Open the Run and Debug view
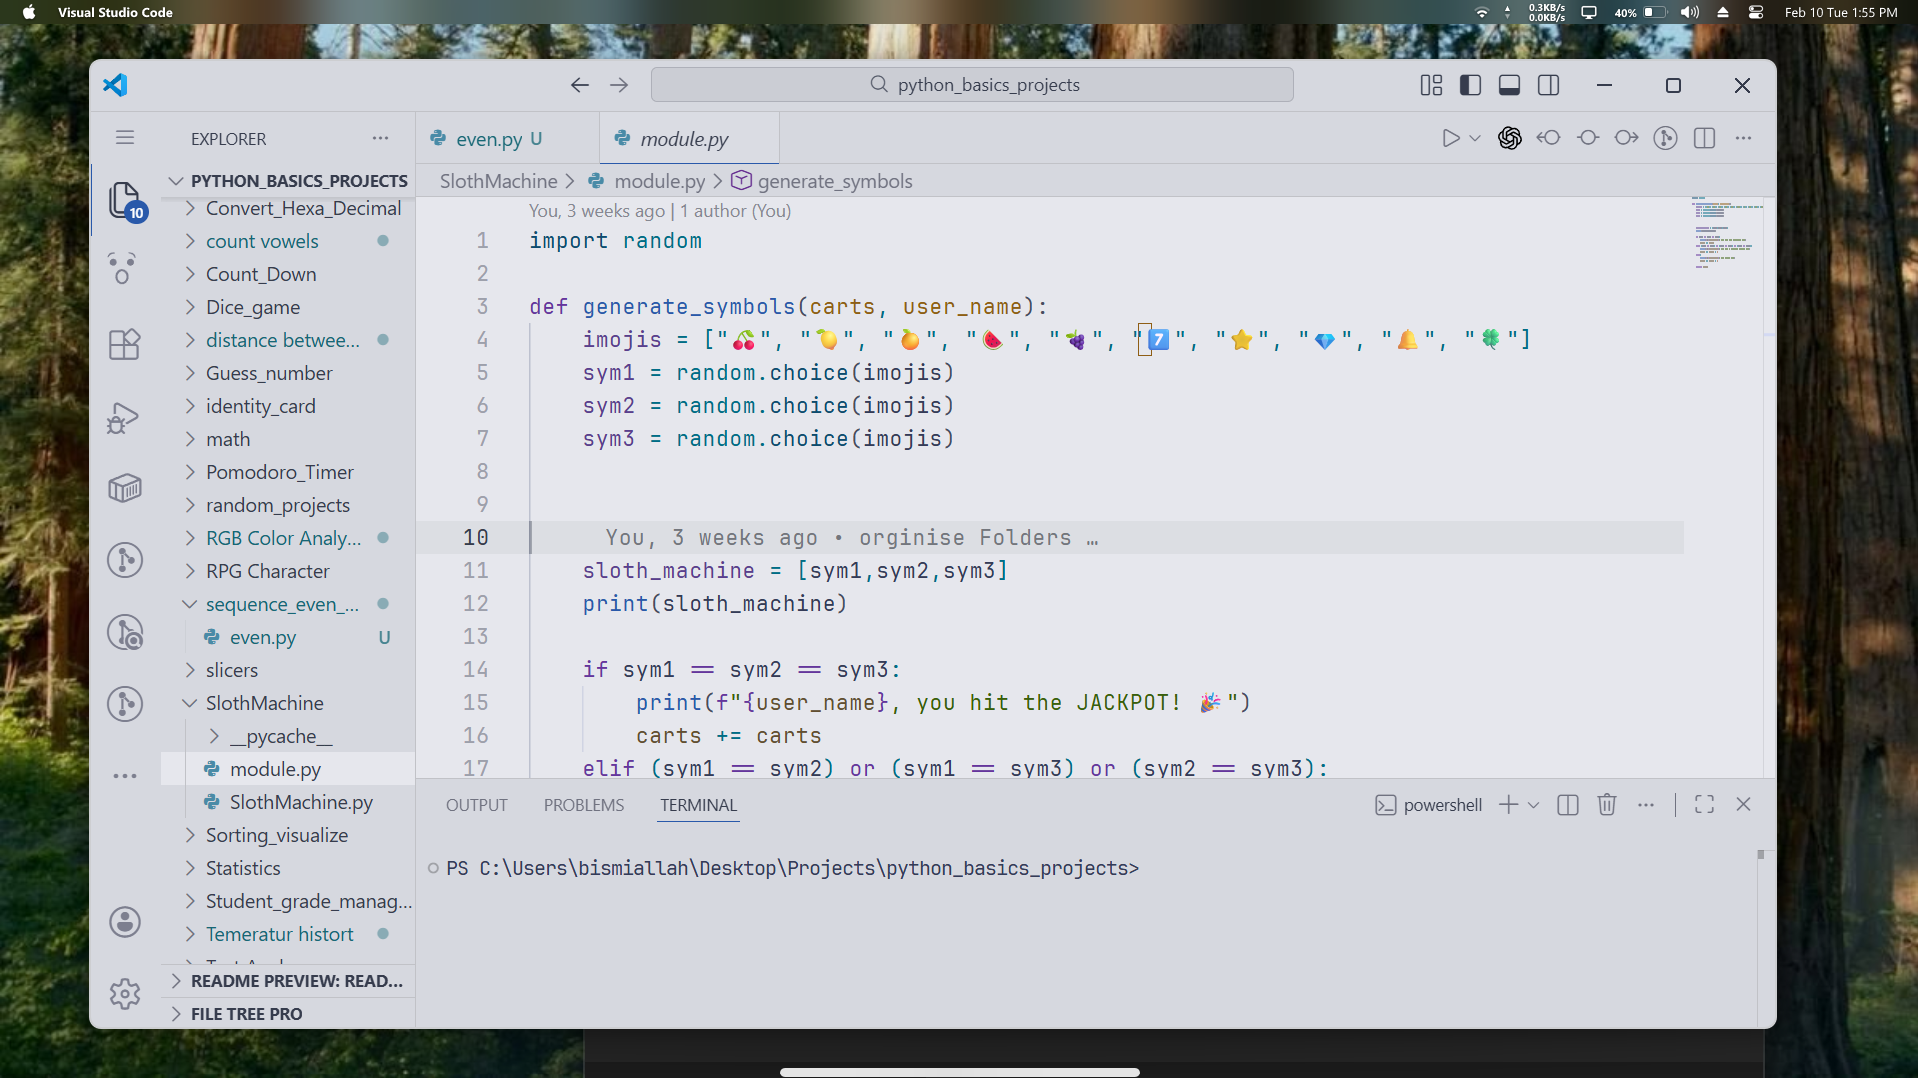 (x=124, y=417)
